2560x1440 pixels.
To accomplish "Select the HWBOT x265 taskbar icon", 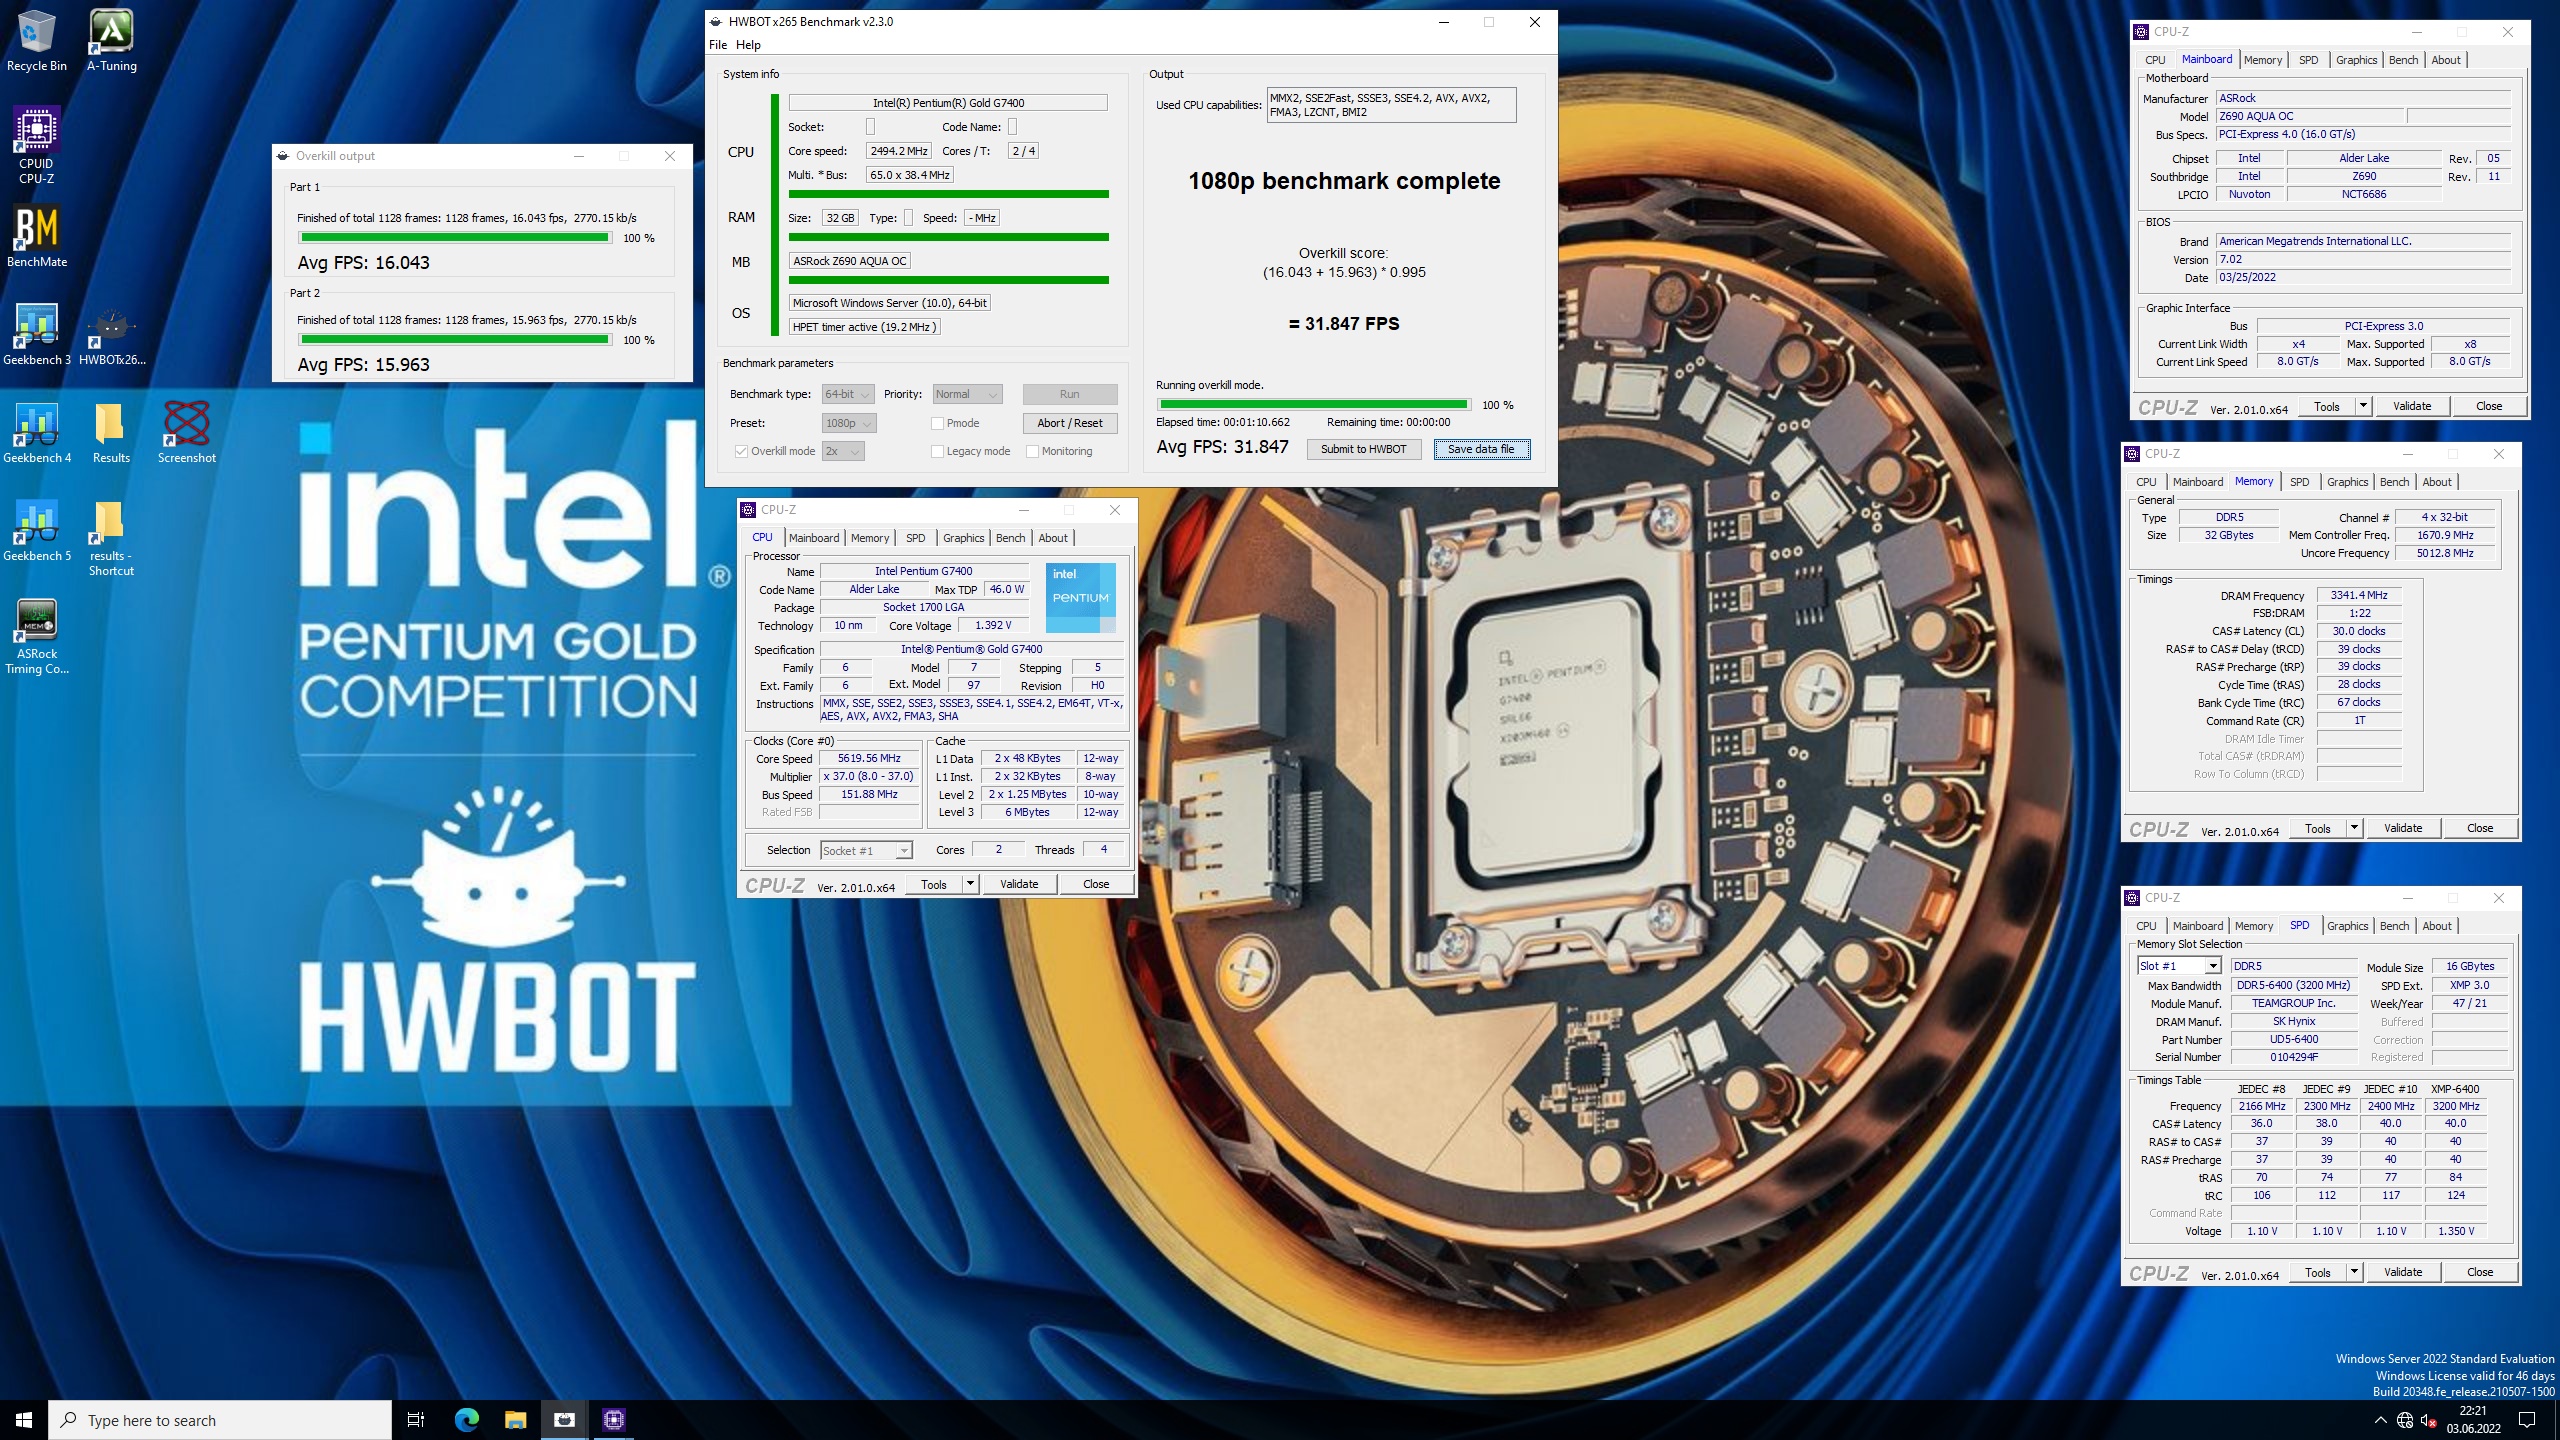I will [564, 1420].
